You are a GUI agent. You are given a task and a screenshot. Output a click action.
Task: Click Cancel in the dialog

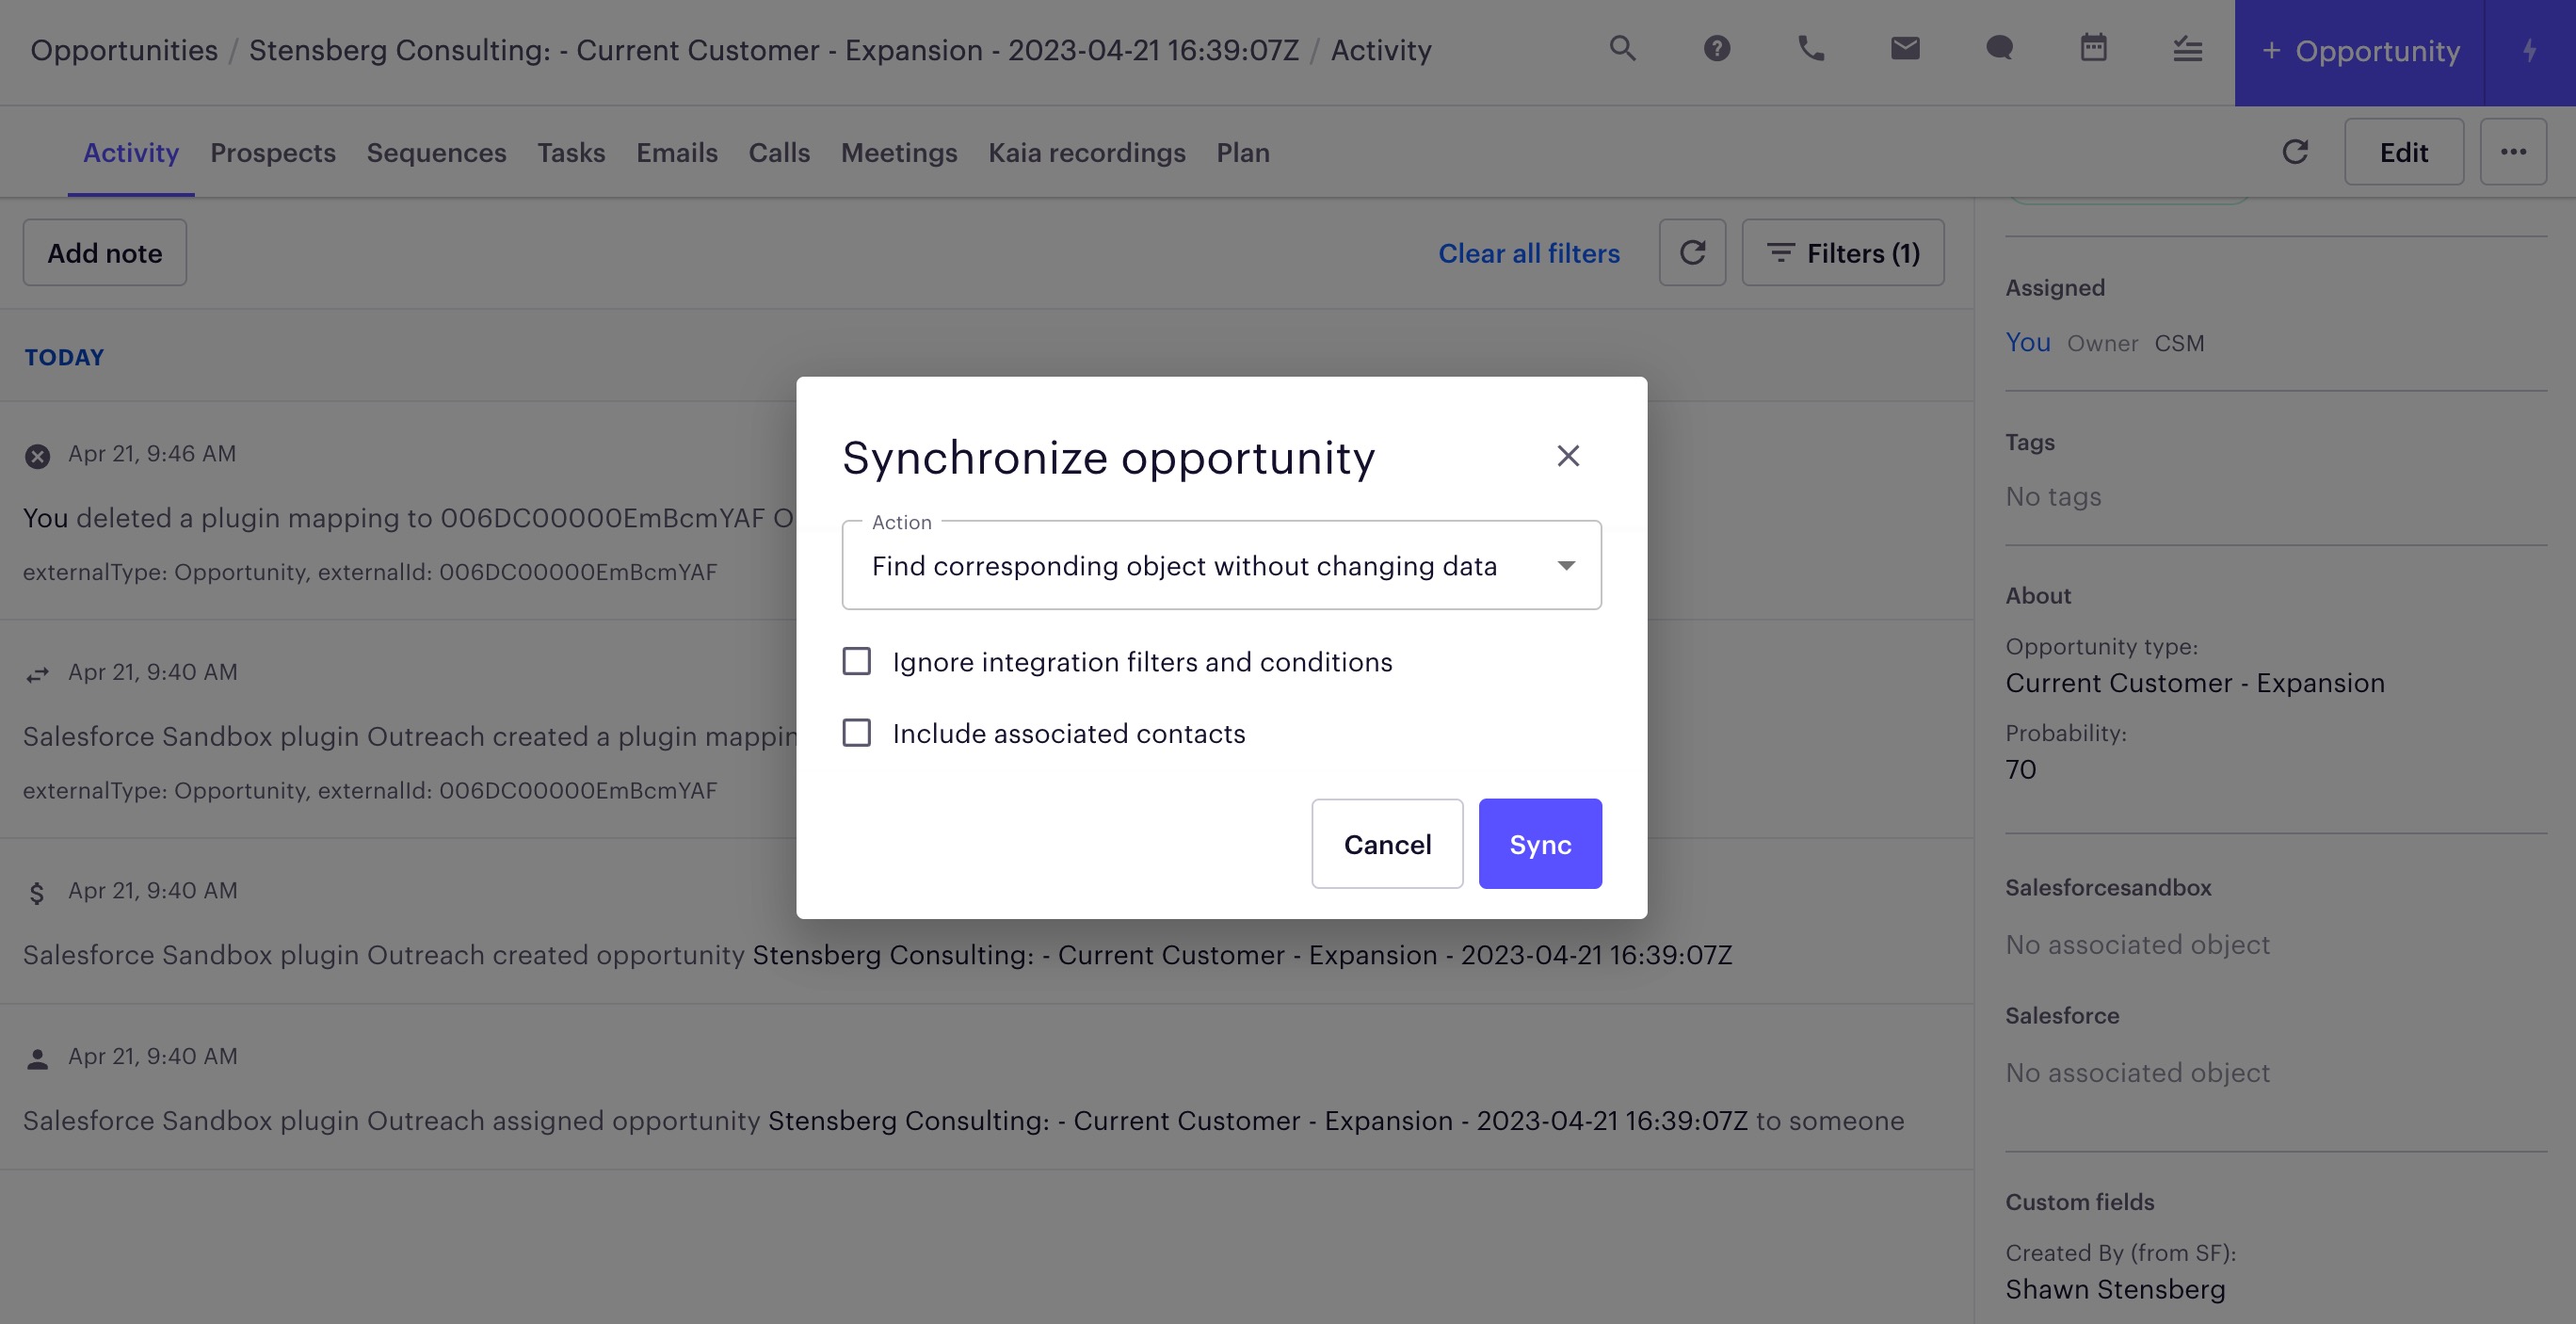coord(1386,844)
